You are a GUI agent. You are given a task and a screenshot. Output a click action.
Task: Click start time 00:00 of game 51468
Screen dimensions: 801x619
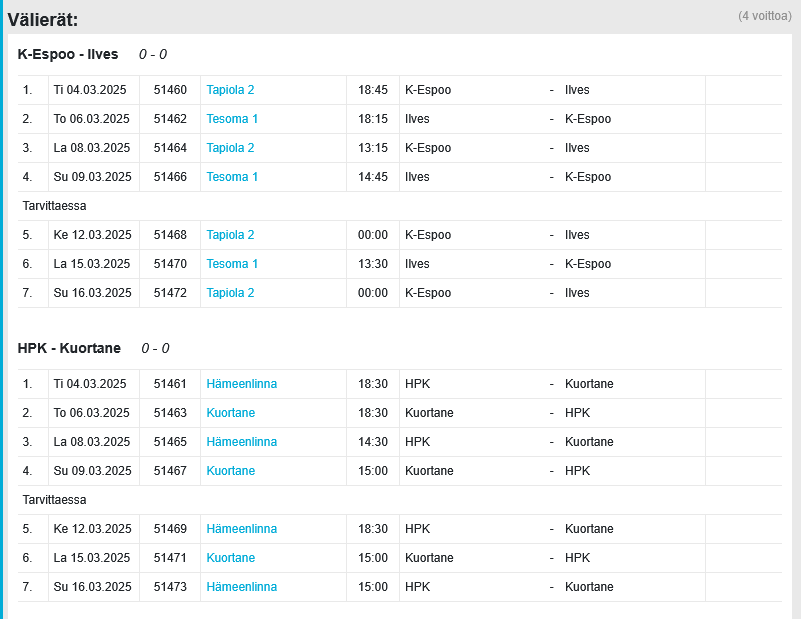[373, 235]
